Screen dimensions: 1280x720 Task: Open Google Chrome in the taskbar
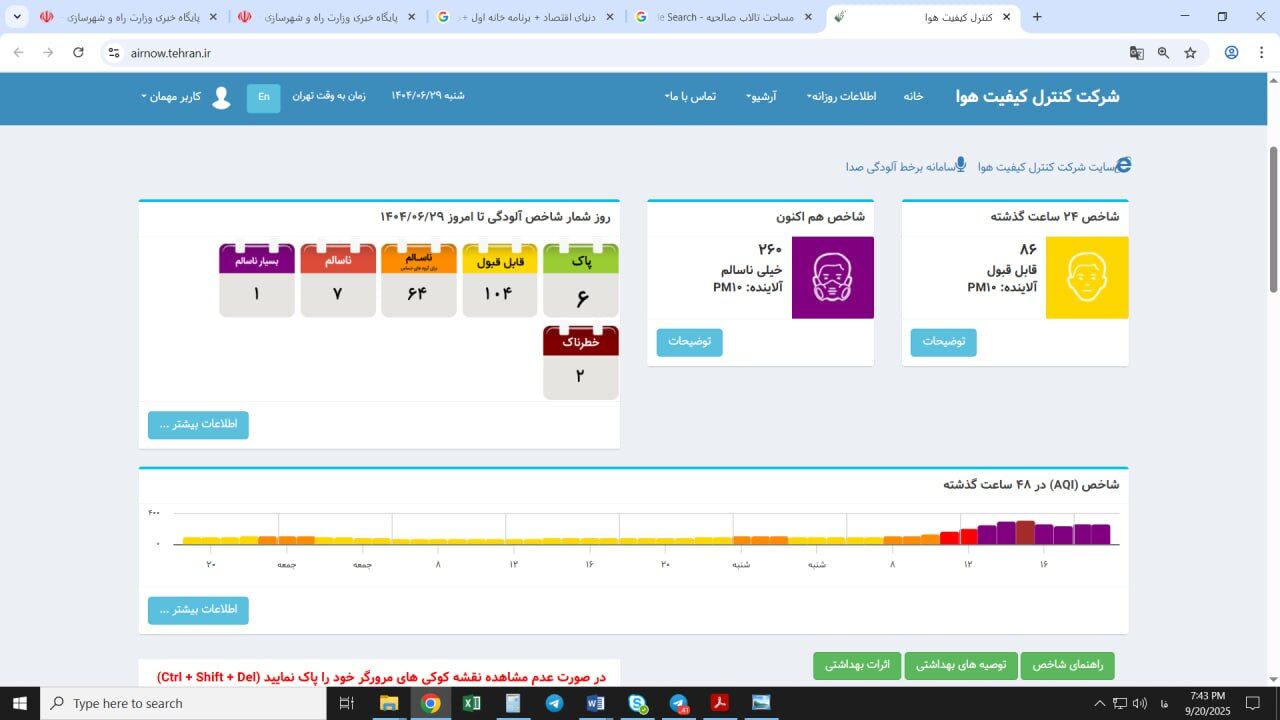pyautogui.click(x=431, y=703)
